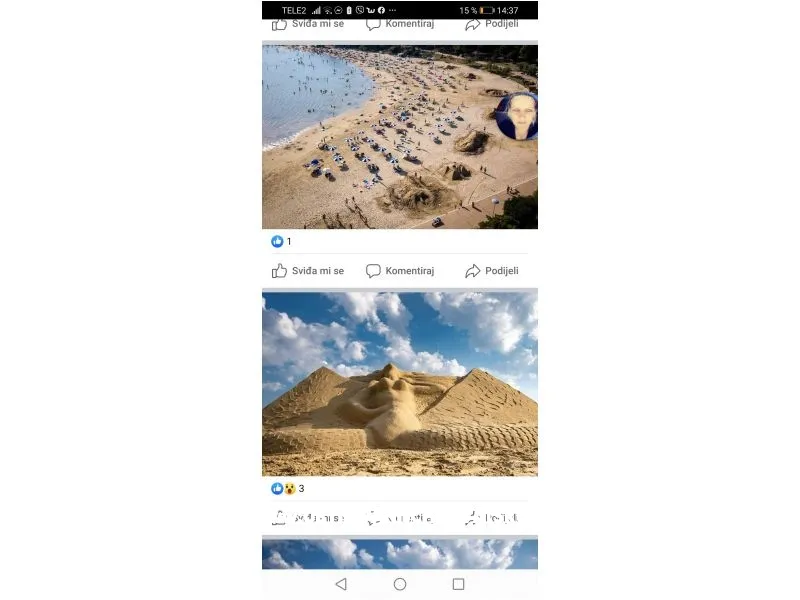Tap 'Komentiraj' in top partial bar

pos(399,24)
